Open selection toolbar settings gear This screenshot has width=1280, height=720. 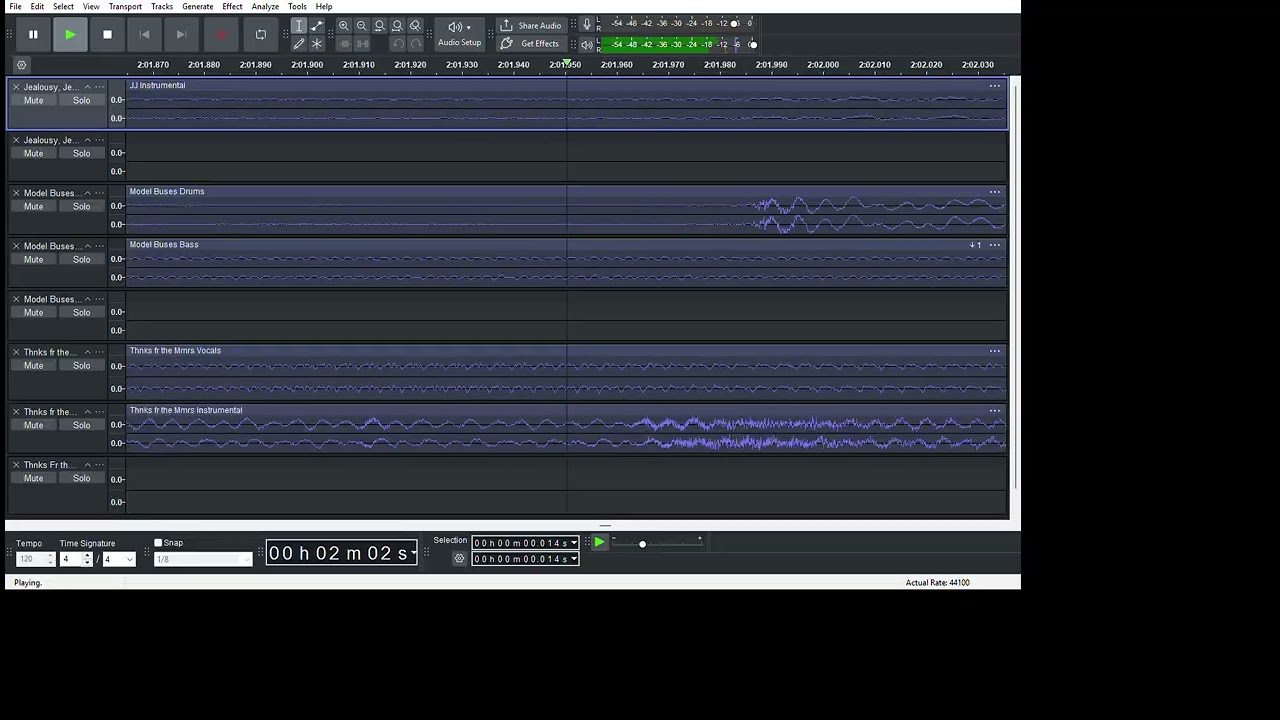[x=459, y=559]
